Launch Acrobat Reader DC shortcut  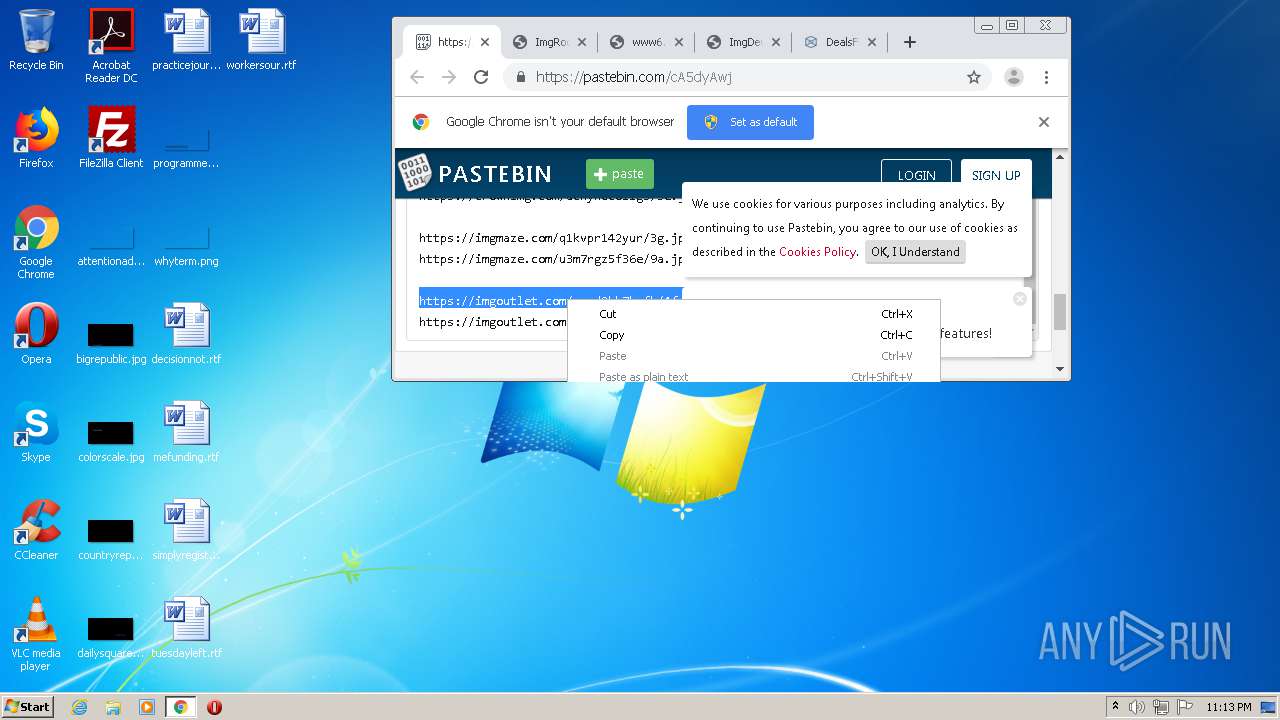(x=111, y=46)
